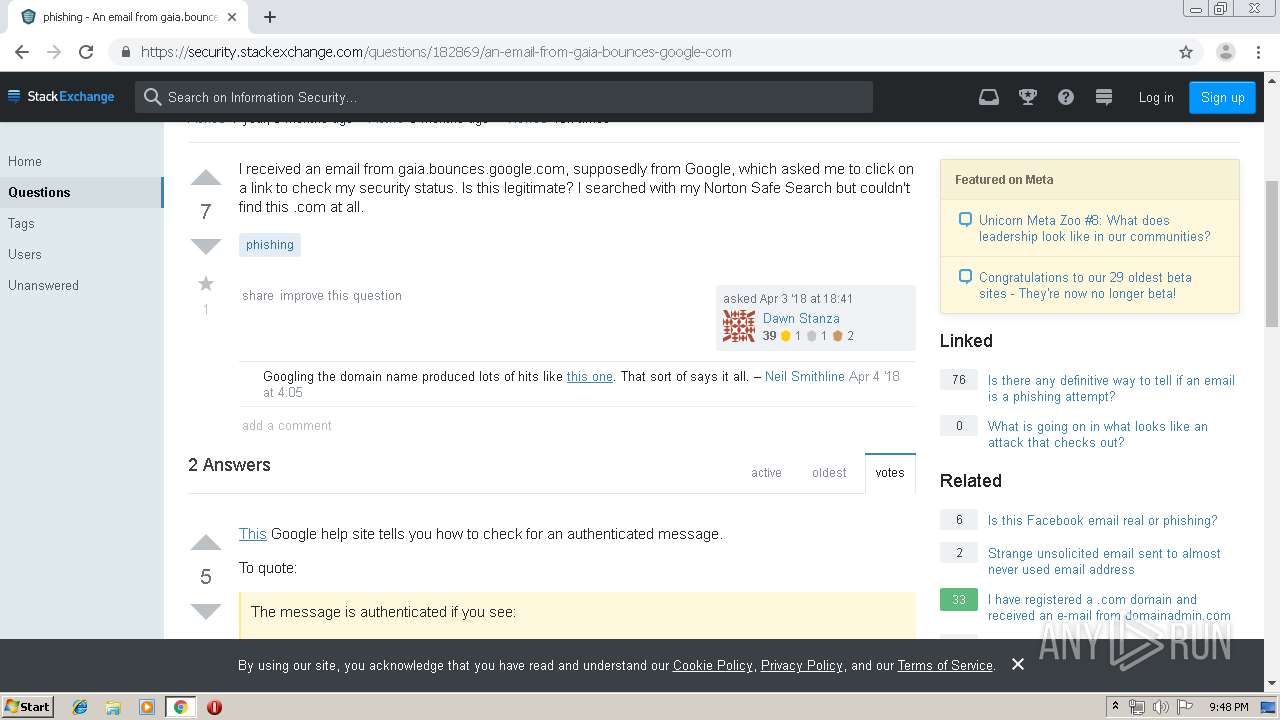The image size is (1280, 720).
Task: Open Unicorn Meta Zoo #8 post
Action: (x=1095, y=228)
